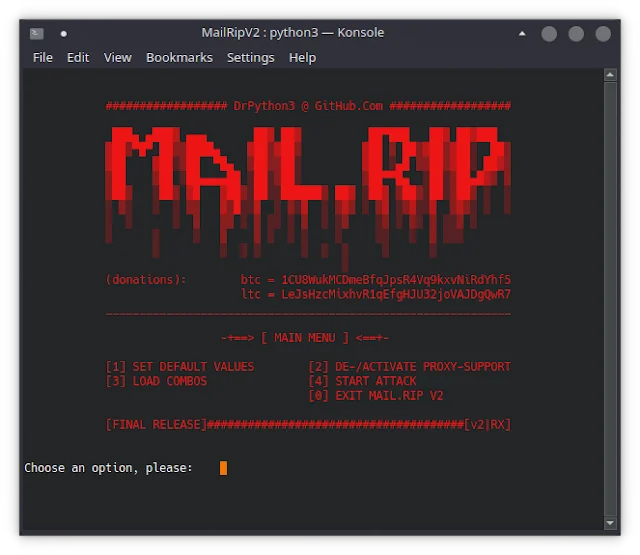Image resolution: width=640 pixels, height=555 pixels.
Task: Expand the Bookmarks menu
Action: 179,58
